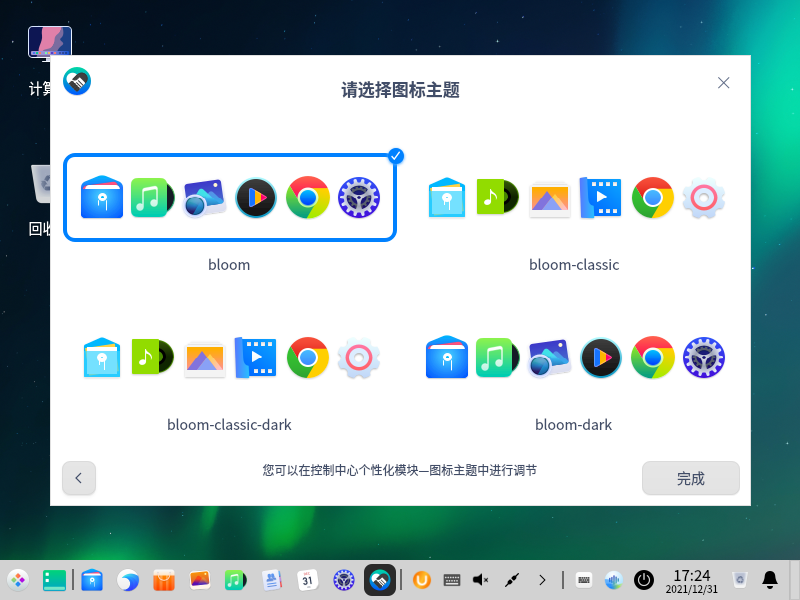
Task: Go back with the left arrow button
Action: [79, 478]
